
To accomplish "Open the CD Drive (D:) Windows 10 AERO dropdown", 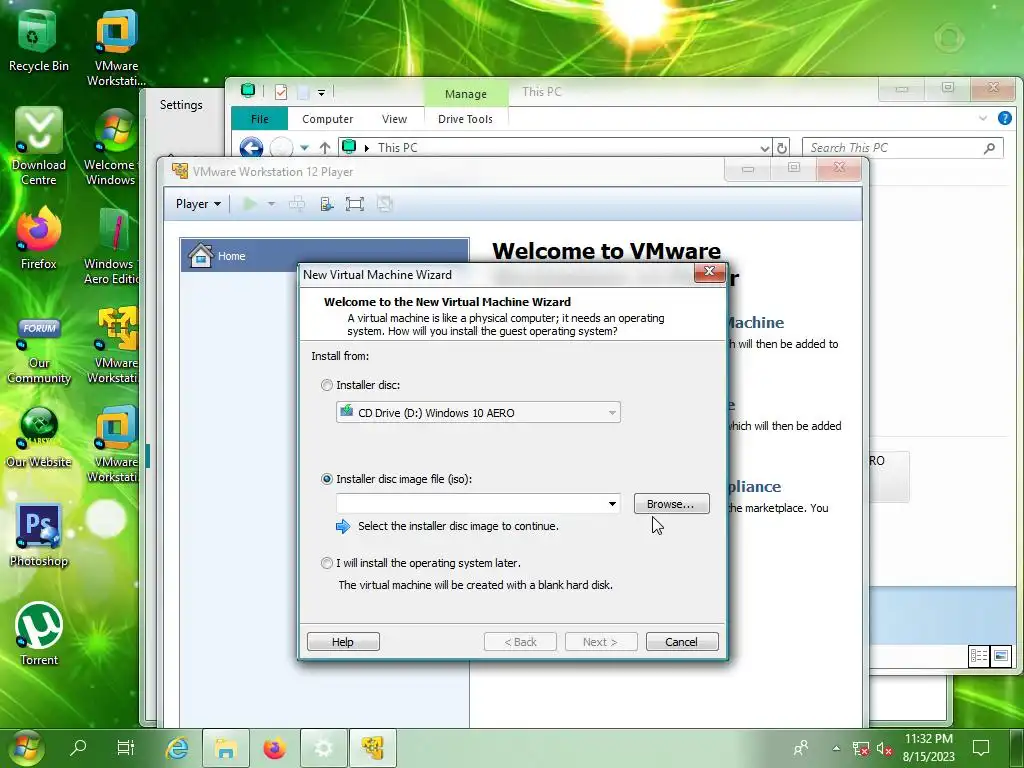I will pyautogui.click(x=478, y=413).
